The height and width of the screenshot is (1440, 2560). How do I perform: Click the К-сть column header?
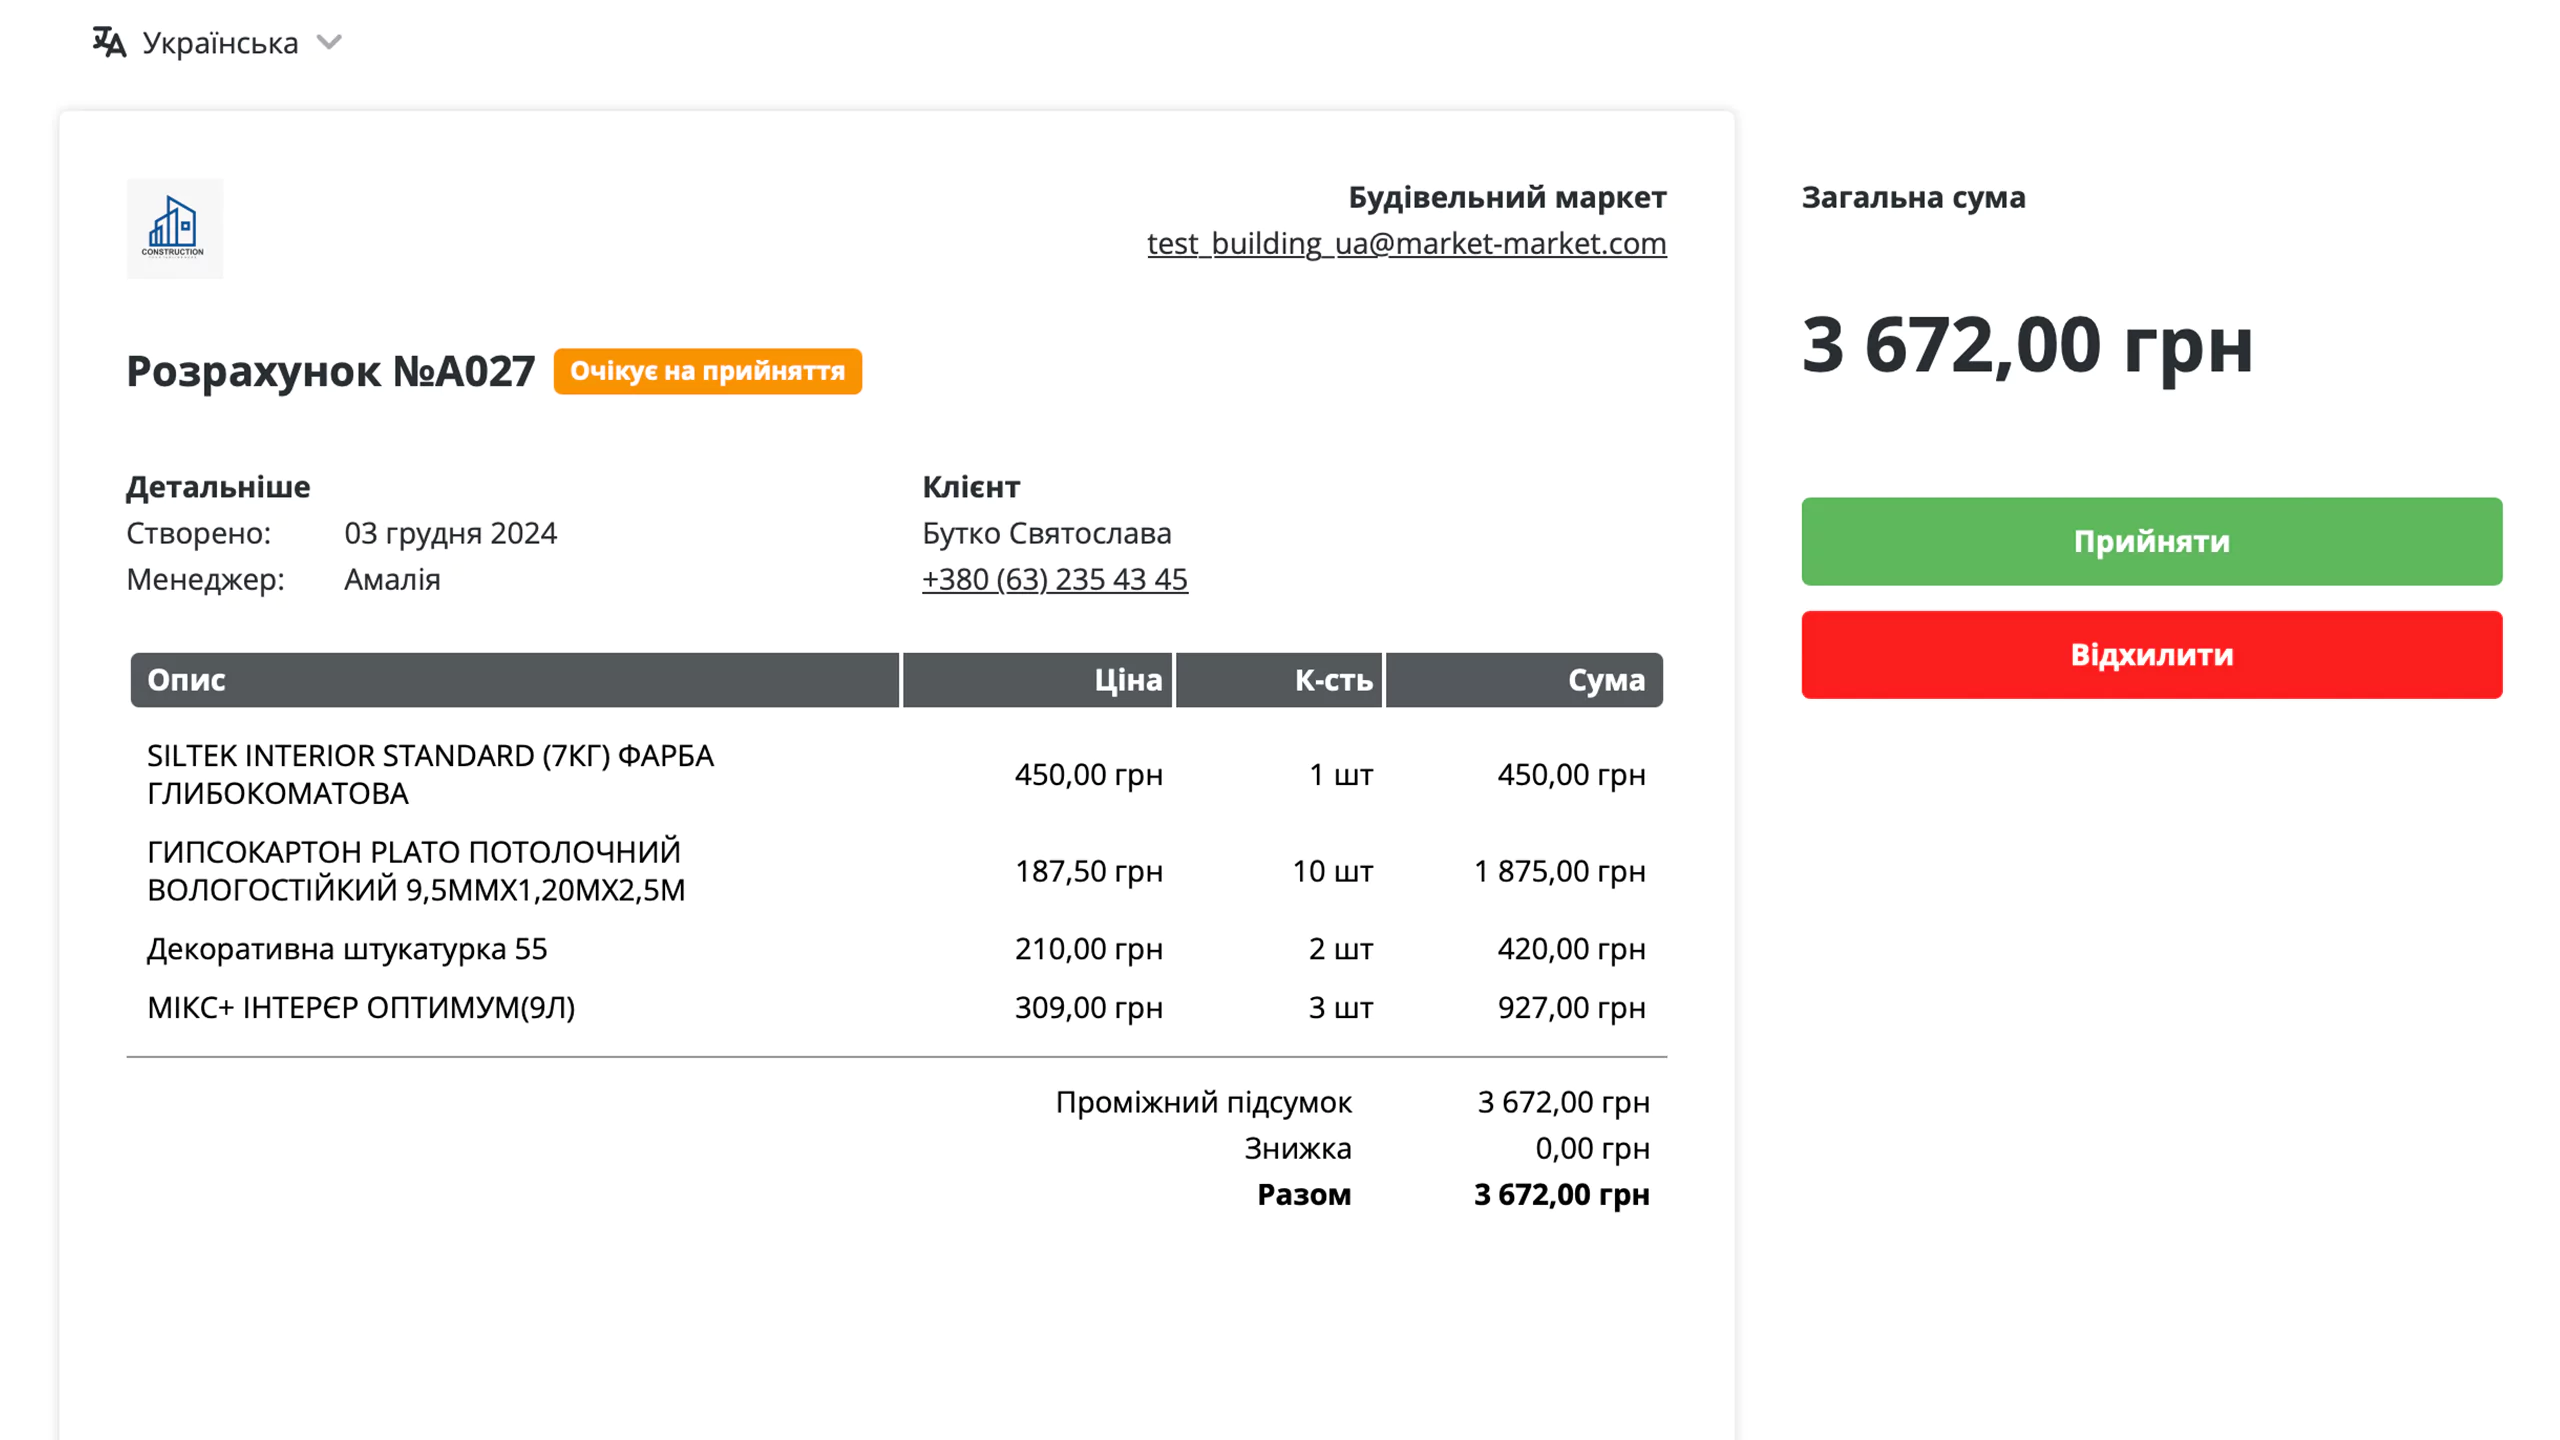tap(1279, 680)
